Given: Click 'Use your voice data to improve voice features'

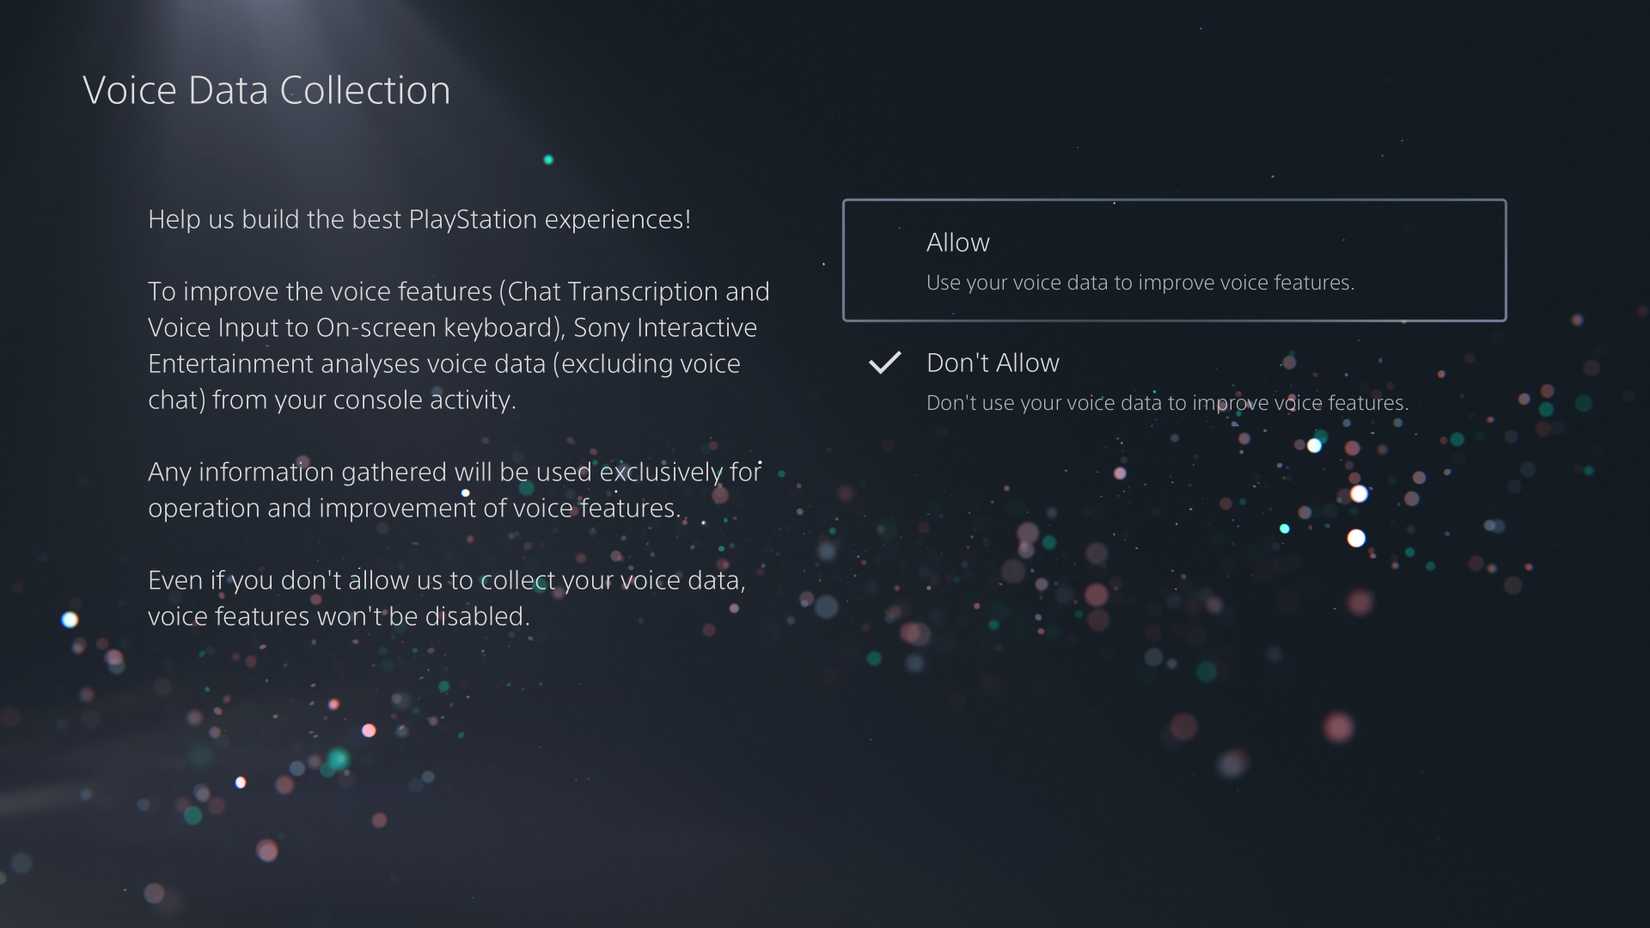Looking at the screenshot, I should [1140, 283].
